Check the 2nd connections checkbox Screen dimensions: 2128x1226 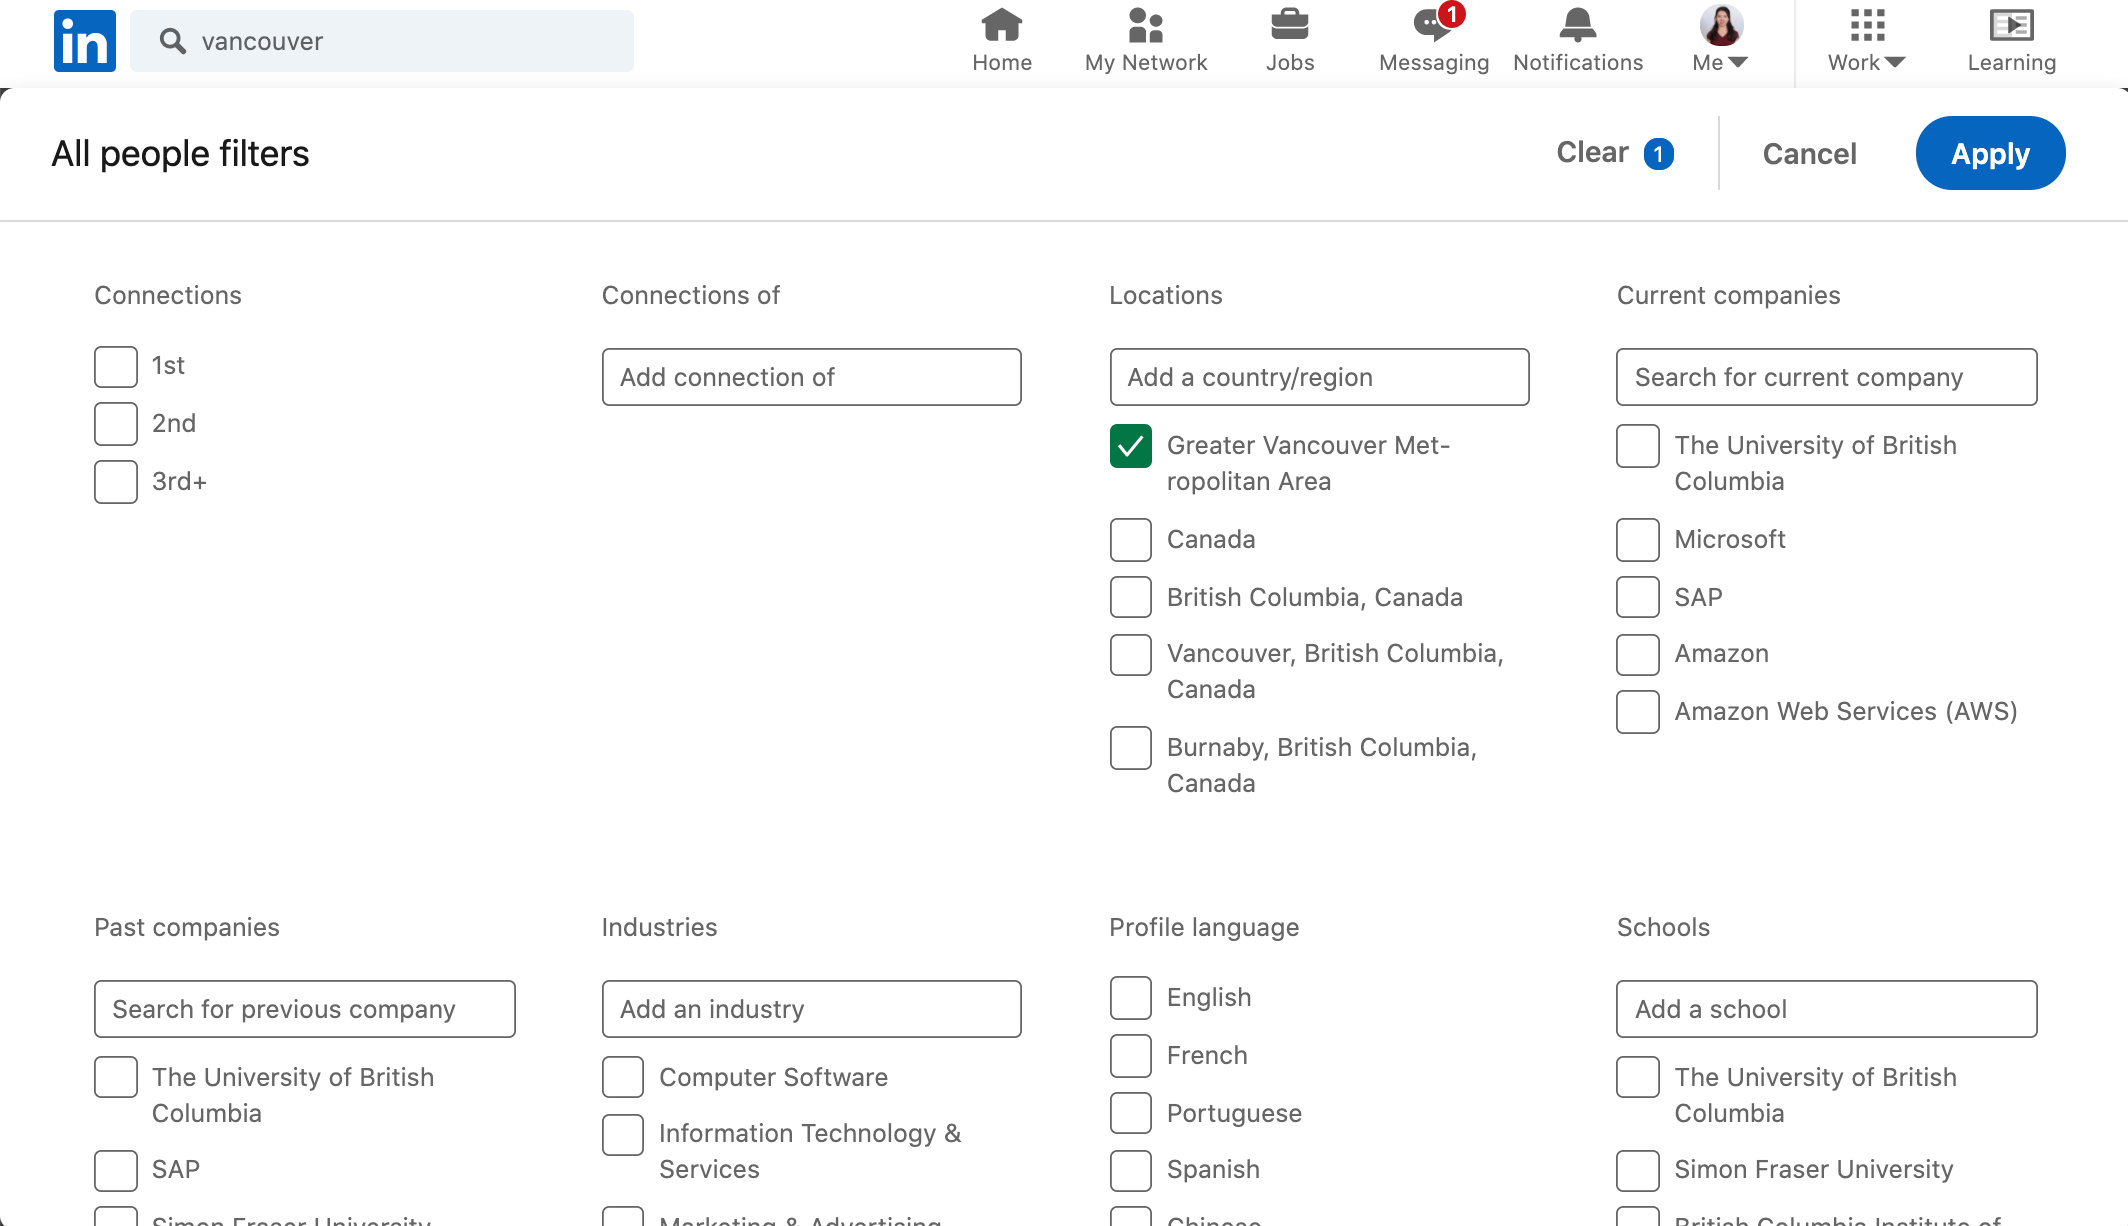[116, 424]
